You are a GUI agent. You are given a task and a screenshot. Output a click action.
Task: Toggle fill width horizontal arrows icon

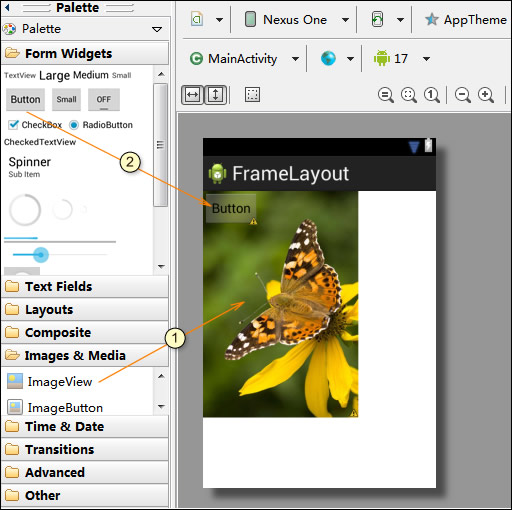[192, 95]
